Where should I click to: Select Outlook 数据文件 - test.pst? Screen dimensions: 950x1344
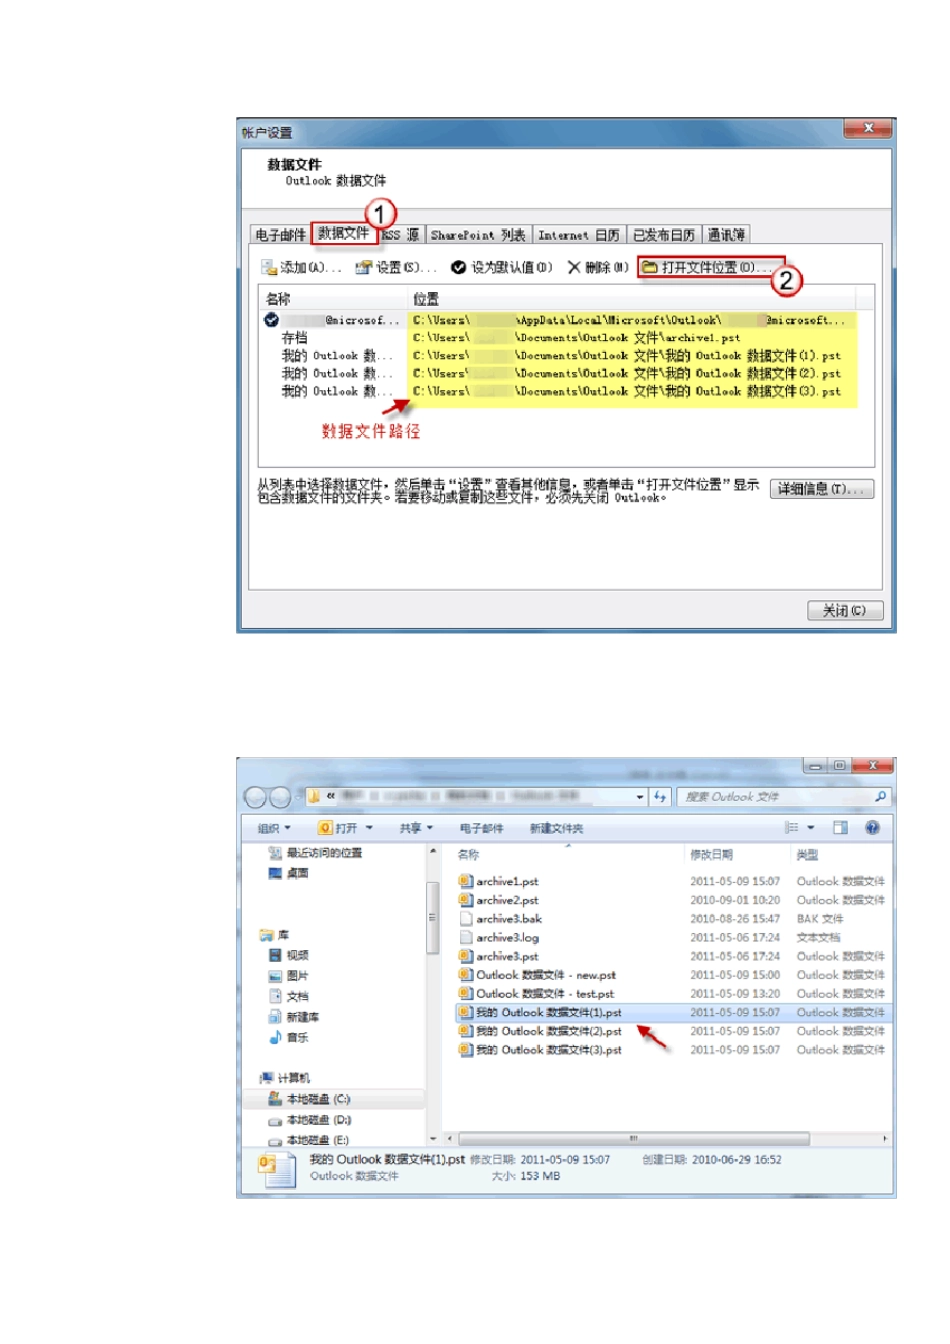(x=536, y=994)
